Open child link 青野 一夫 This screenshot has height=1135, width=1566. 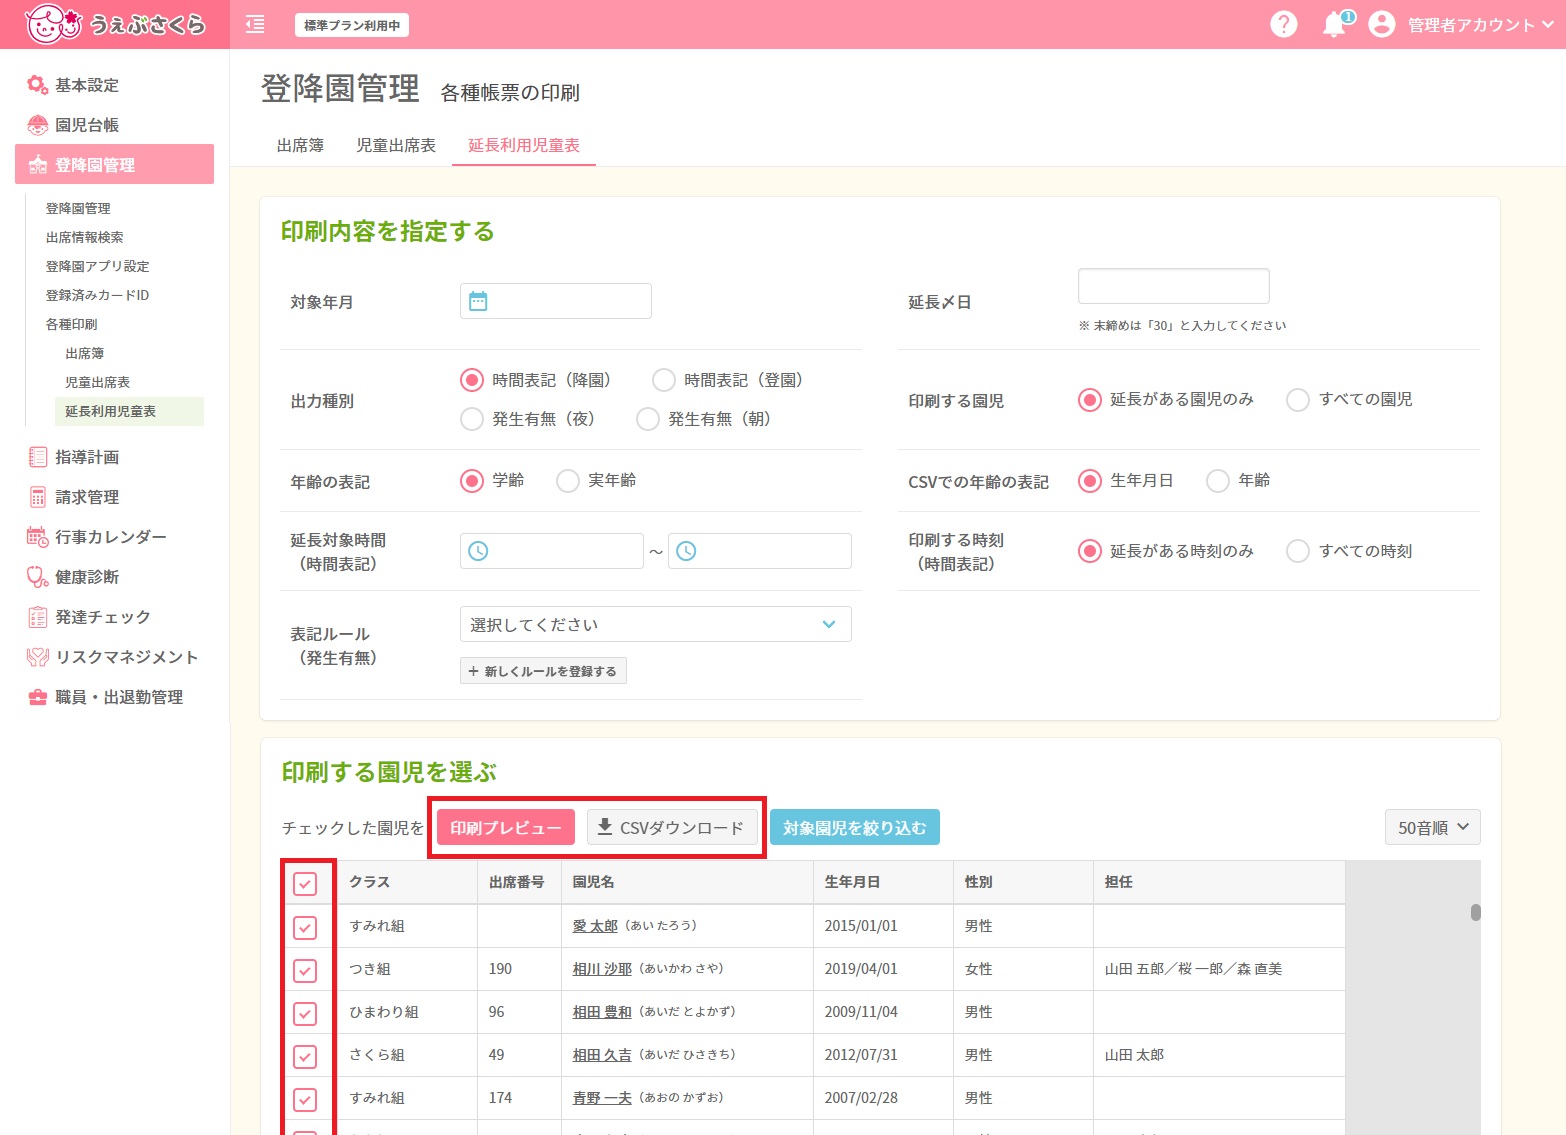point(602,1098)
